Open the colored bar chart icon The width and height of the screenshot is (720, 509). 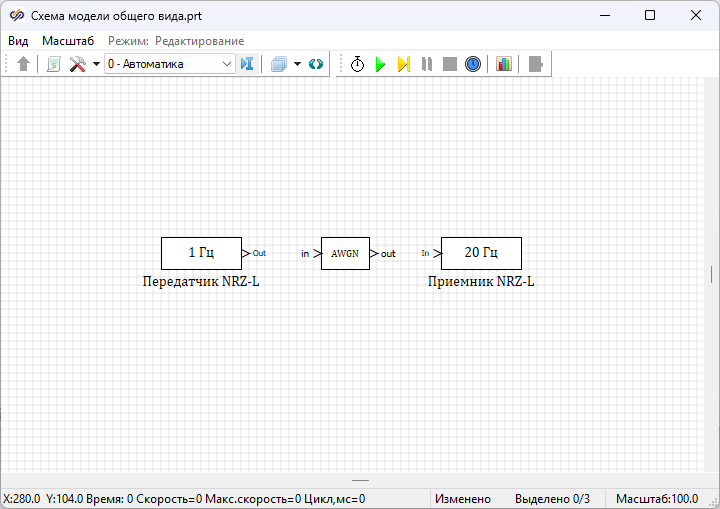click(x=504, y=64)
